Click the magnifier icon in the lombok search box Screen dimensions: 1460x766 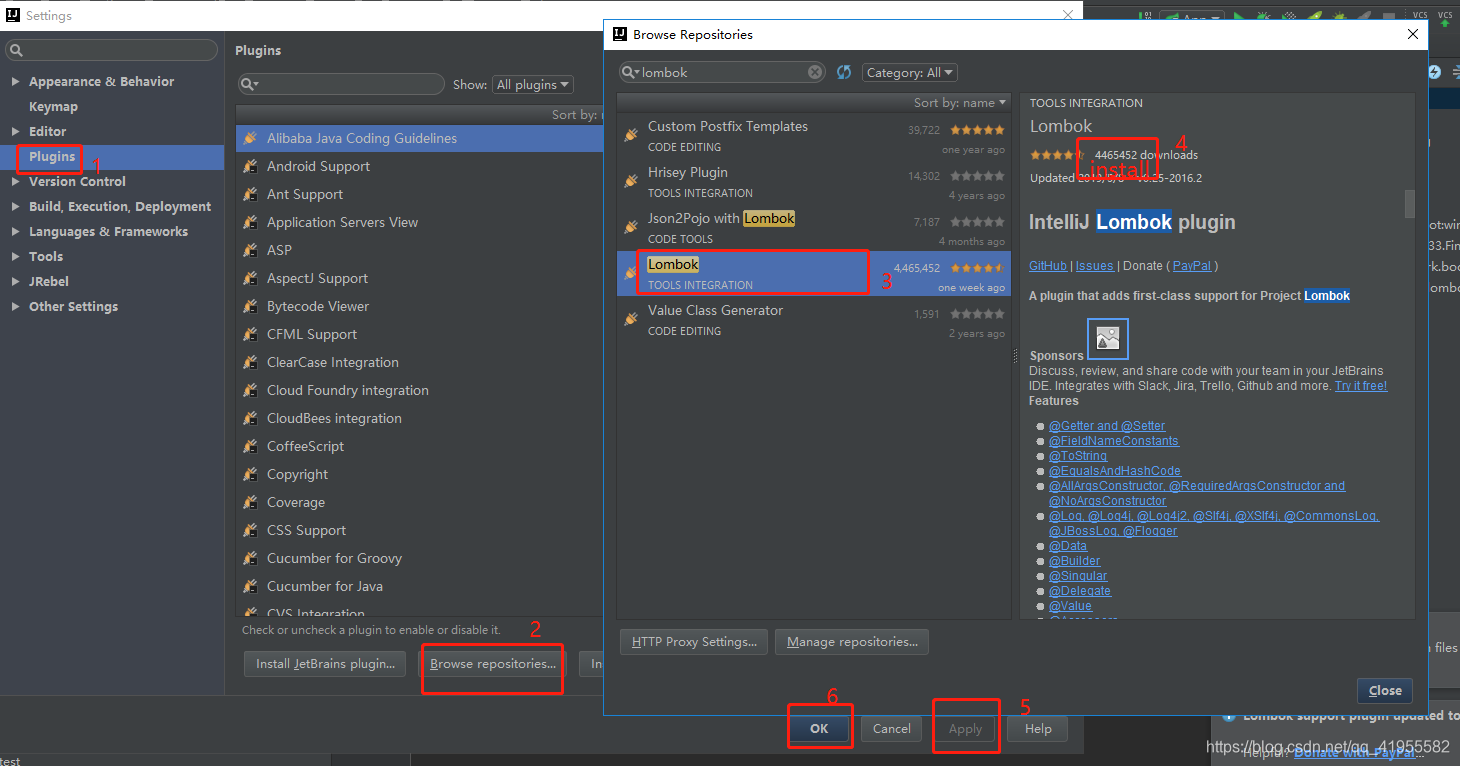630,72
